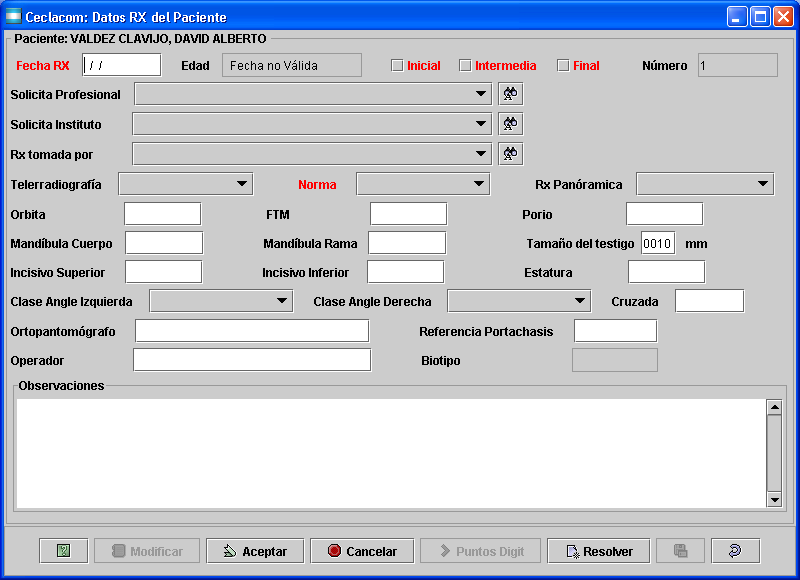The image size is (800, 580).
Task: Click the Fecha RX date field
Action: 122,65
